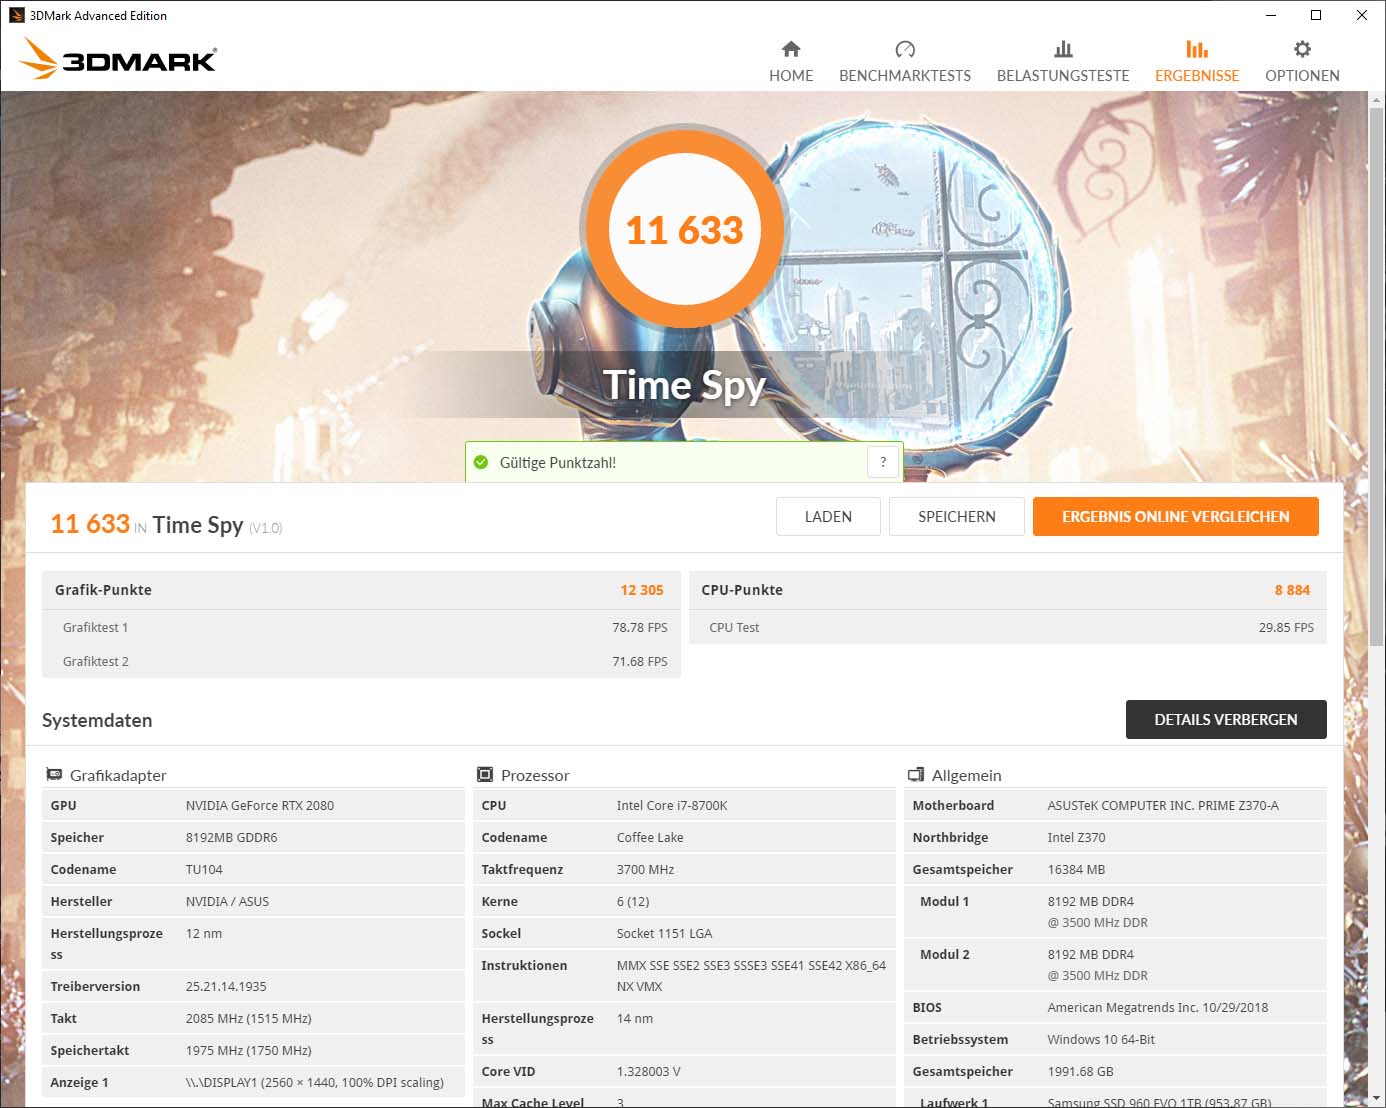Click the 3700 MHz Taktfrequenz value

(645, 869)
